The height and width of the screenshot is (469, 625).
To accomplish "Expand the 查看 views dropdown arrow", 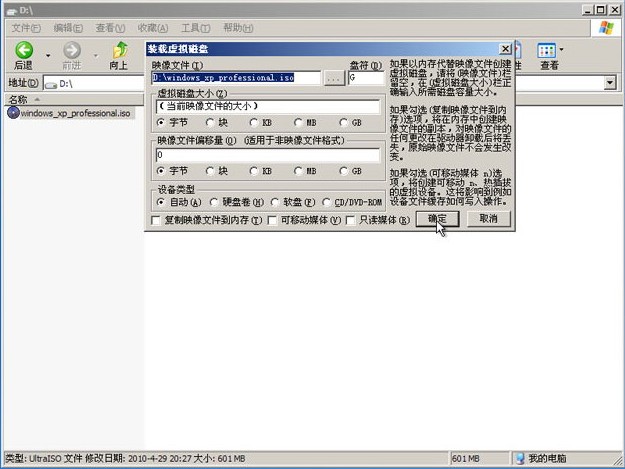I will click(562, 50).
